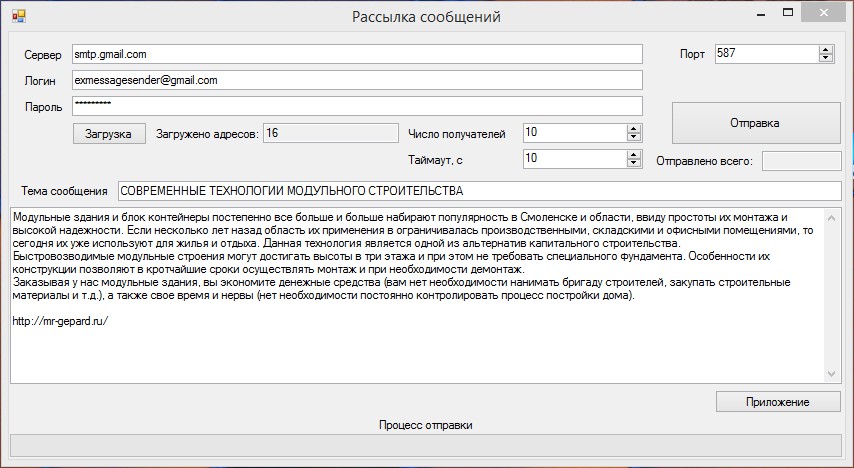Screen dimensions: 854x468
Task: Decrease Число получателей with down arrow
Action: click(x=633, y=137)
